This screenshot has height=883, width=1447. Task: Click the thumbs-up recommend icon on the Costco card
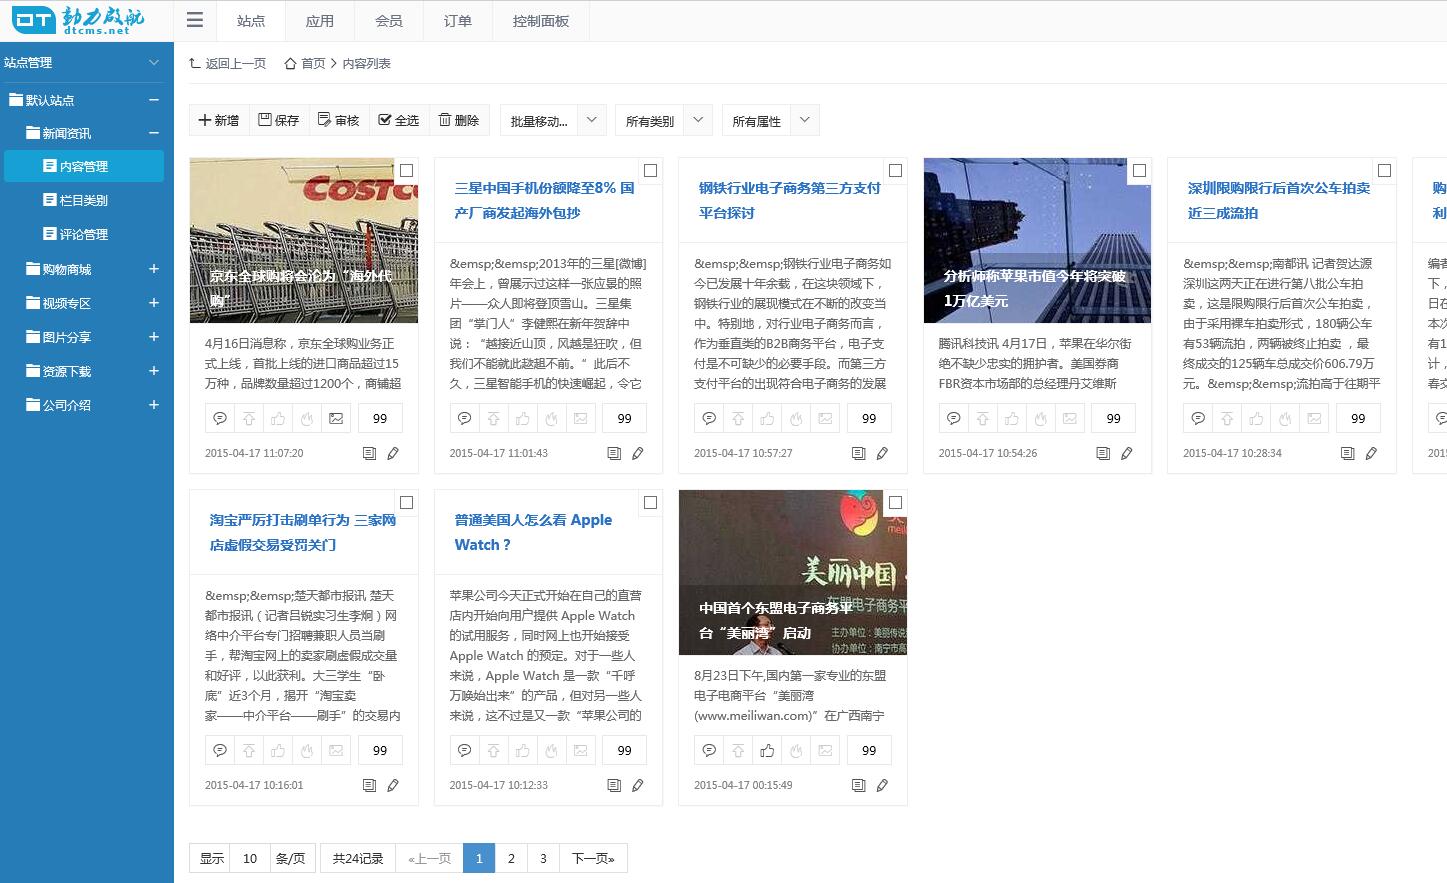point(278,418)
